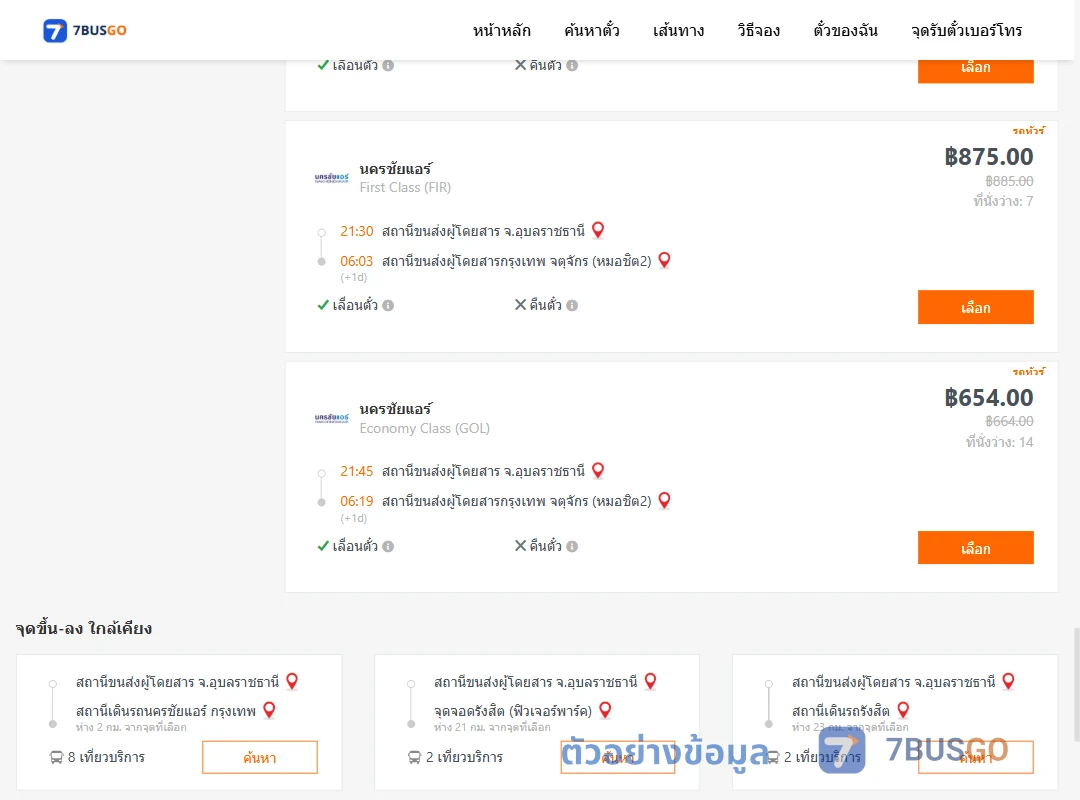Click the page vertical scrollbar
The height and width of the screenshot is (800, 1080).
click(x=1076, y=682)
